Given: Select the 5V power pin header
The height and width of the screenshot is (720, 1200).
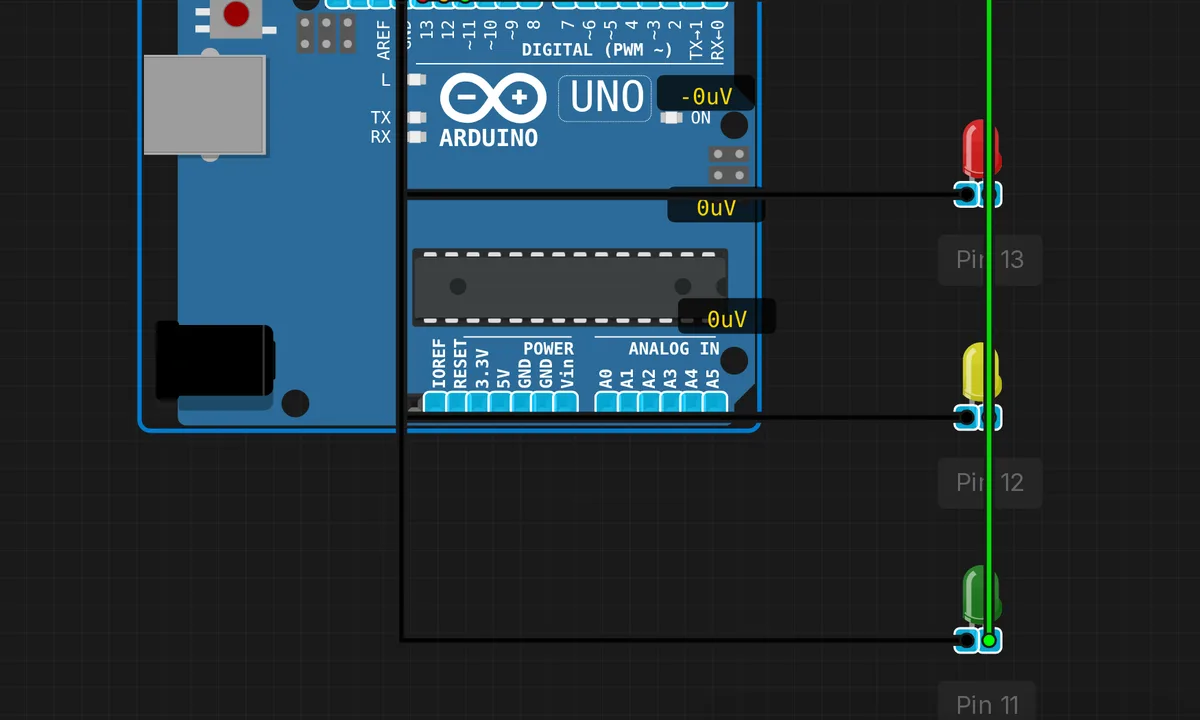Looking at the screenshot, I should (x=501, y=402).
